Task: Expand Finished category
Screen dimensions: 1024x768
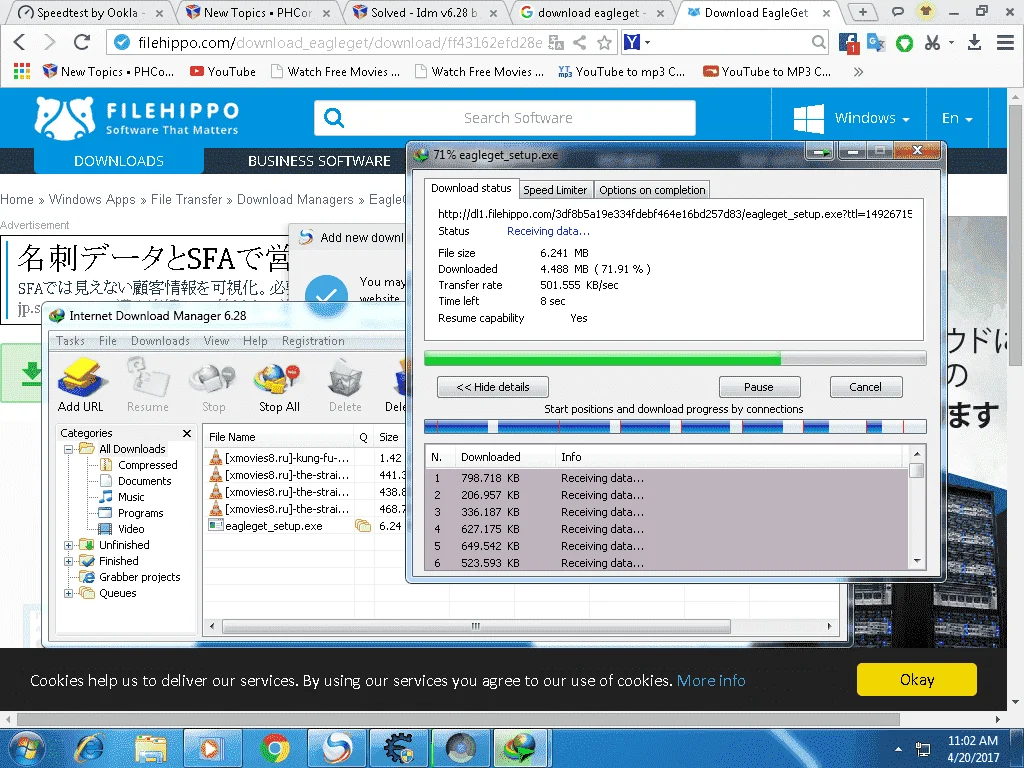Action: click(68, 561)
